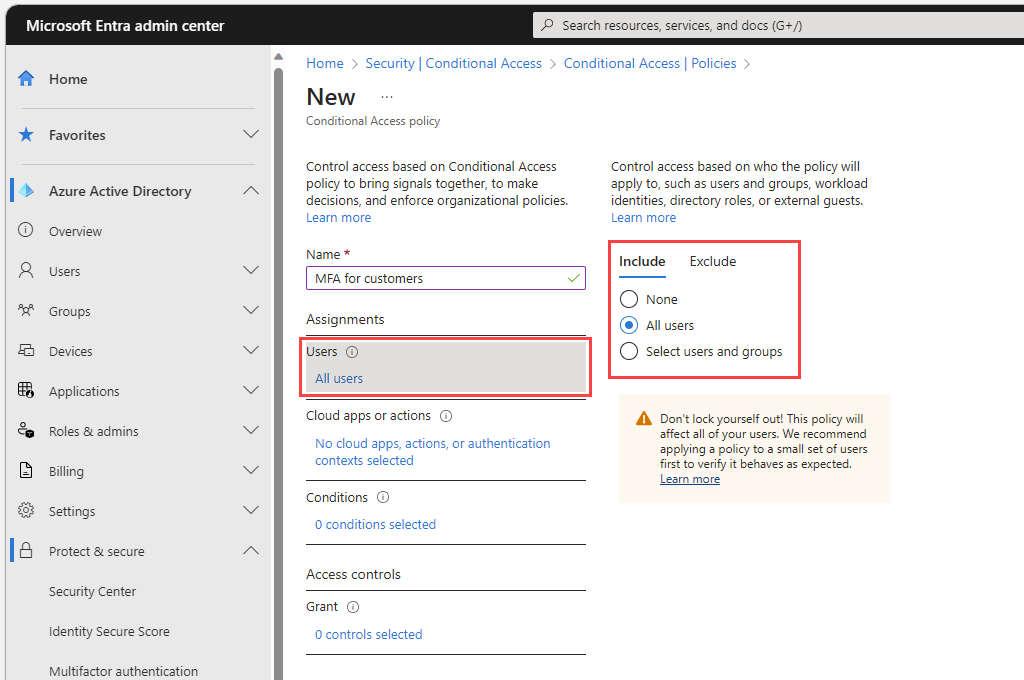Open Multifactor authentication in sidebar
This screenshot has height=680, width=1024.
[x=123, y=671]
